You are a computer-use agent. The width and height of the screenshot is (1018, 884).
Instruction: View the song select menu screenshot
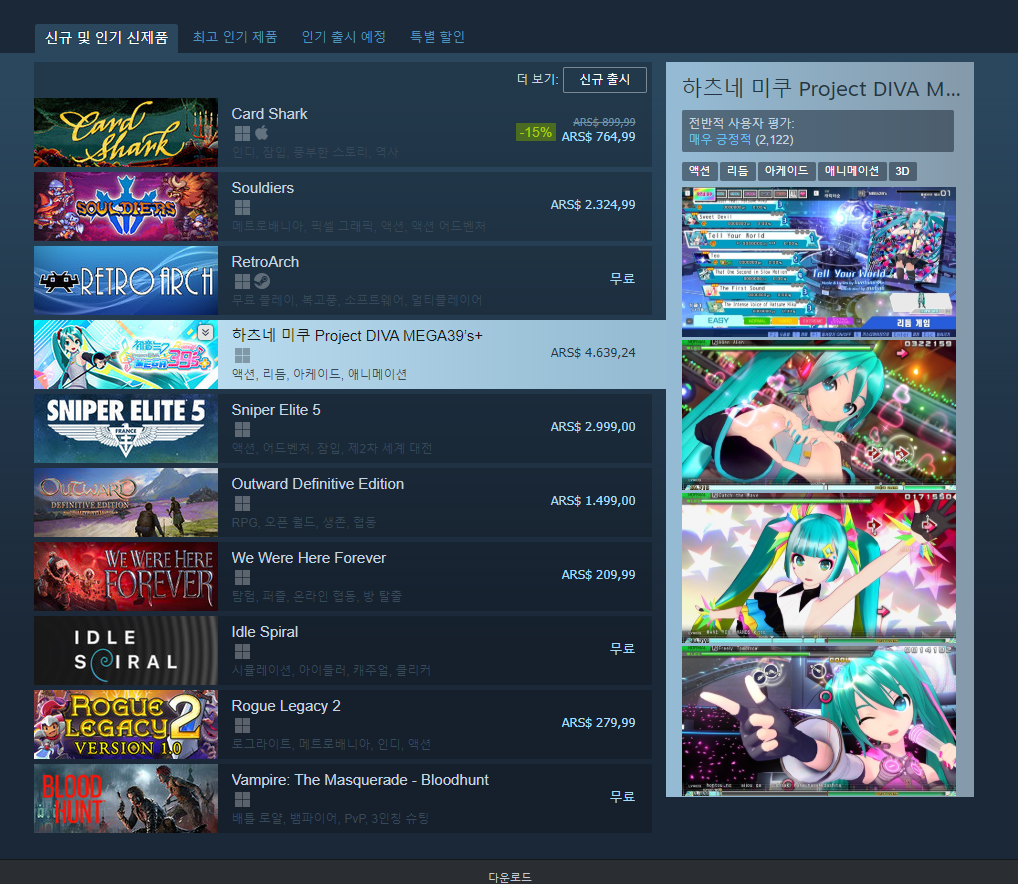click(x=819, y=262)
